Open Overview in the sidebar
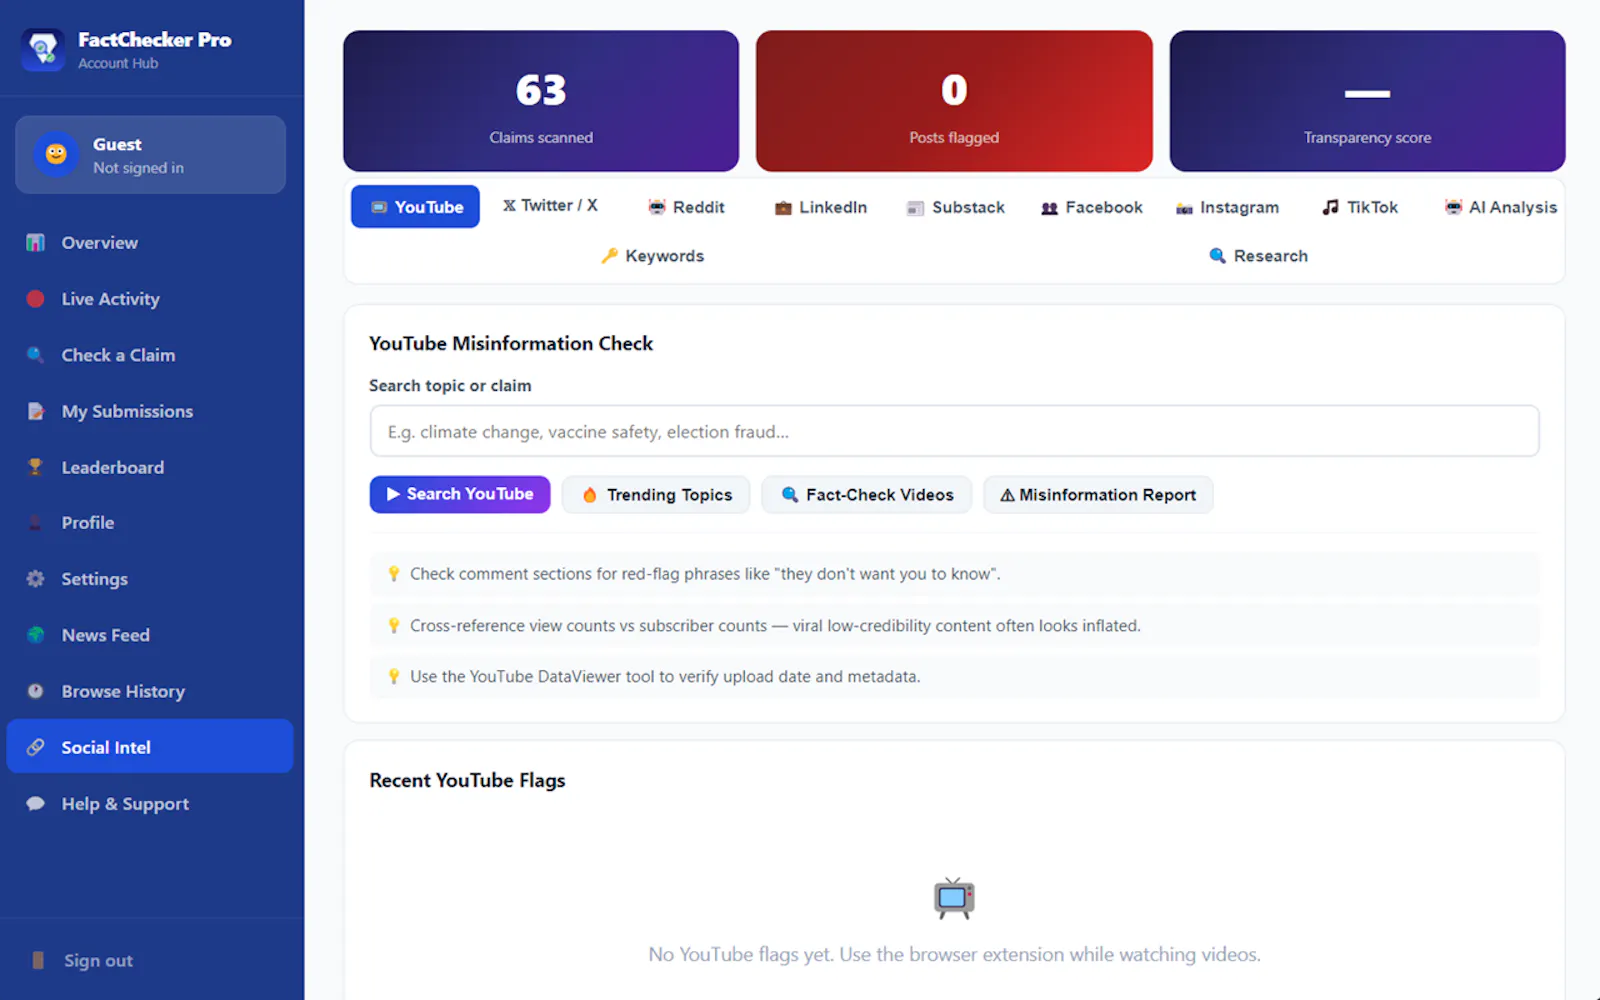The image size is (1600, 1000). (150, 243)
